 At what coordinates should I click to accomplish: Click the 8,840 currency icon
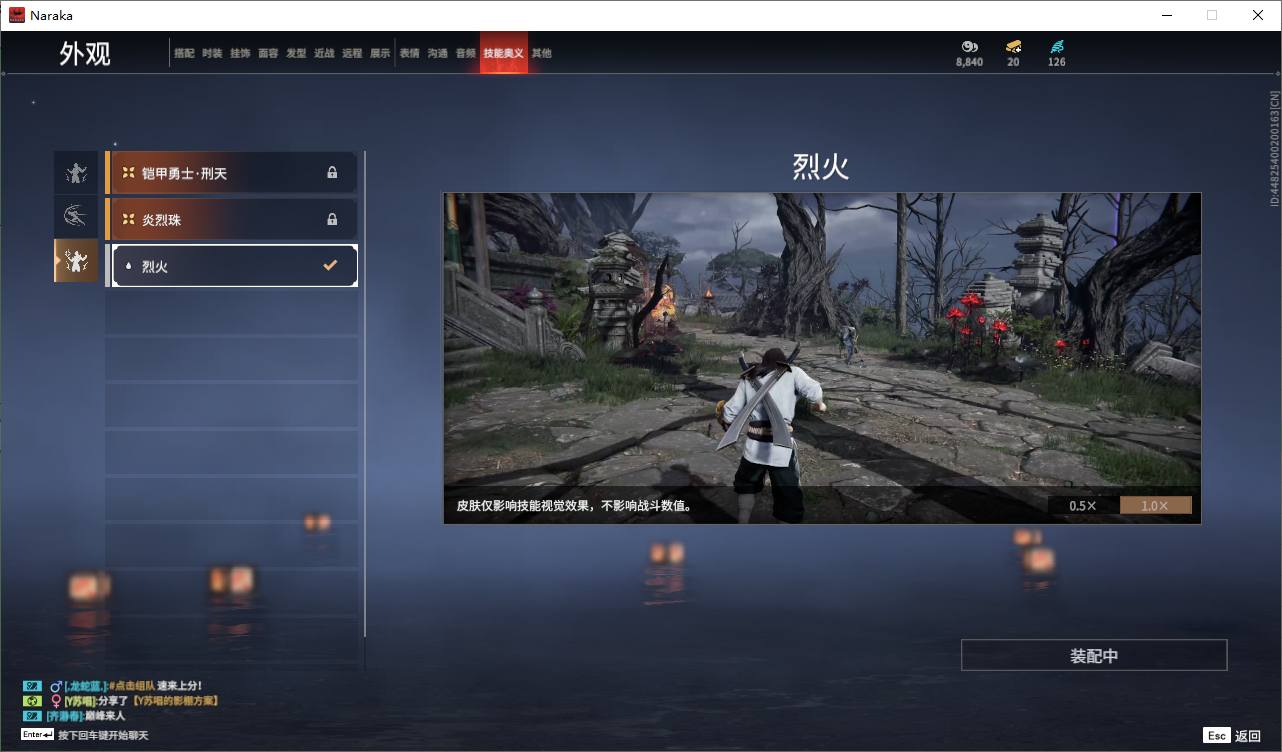969,46
